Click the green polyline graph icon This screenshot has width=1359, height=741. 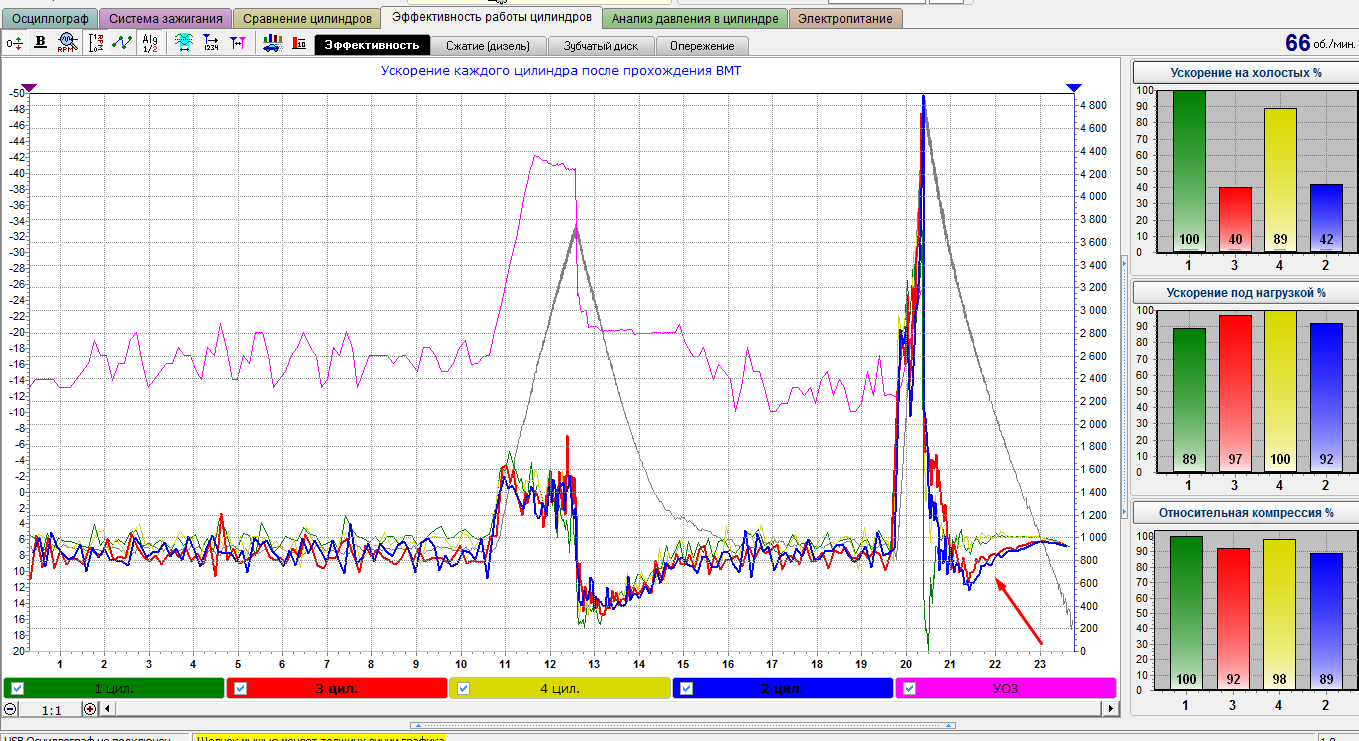[x=122, y=42]
